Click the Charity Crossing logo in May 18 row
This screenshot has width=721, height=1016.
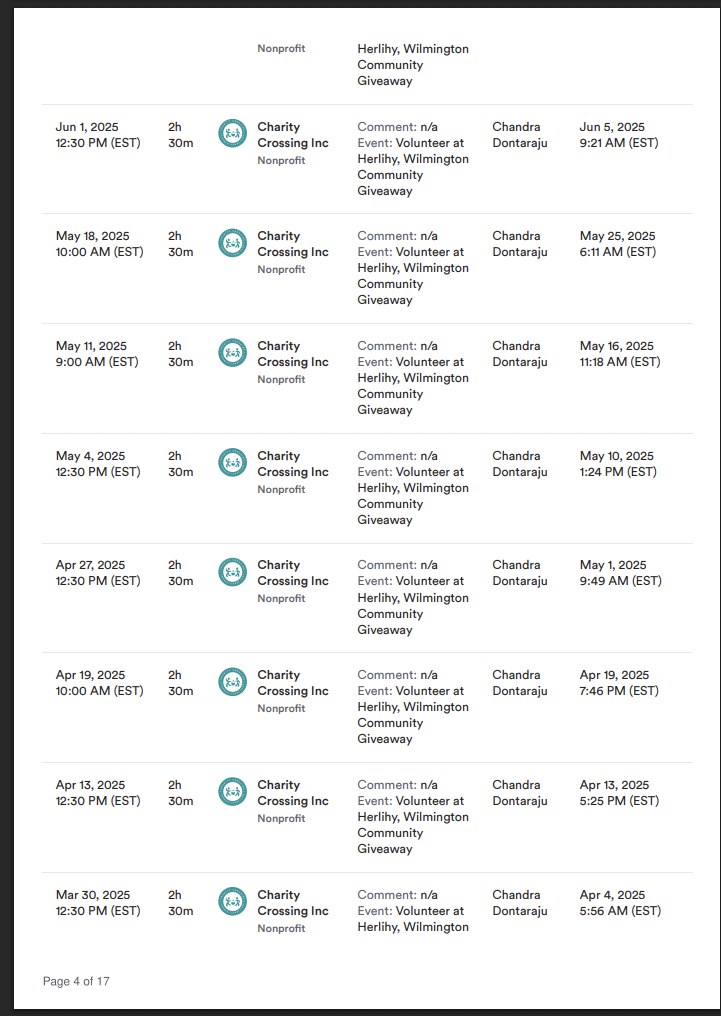232,243
